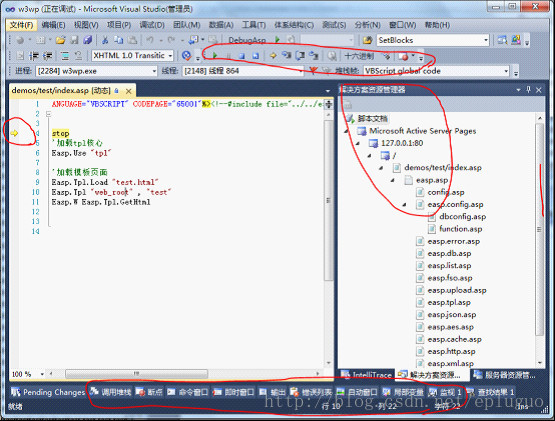
Task: Open the 帮助(H) help menu
Action: (437, 25)
